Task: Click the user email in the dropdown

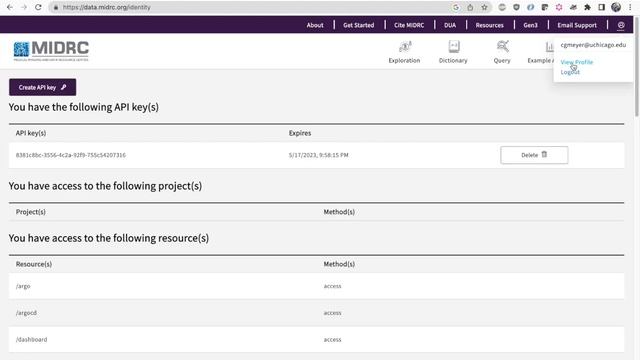Action: coord(593,45)
